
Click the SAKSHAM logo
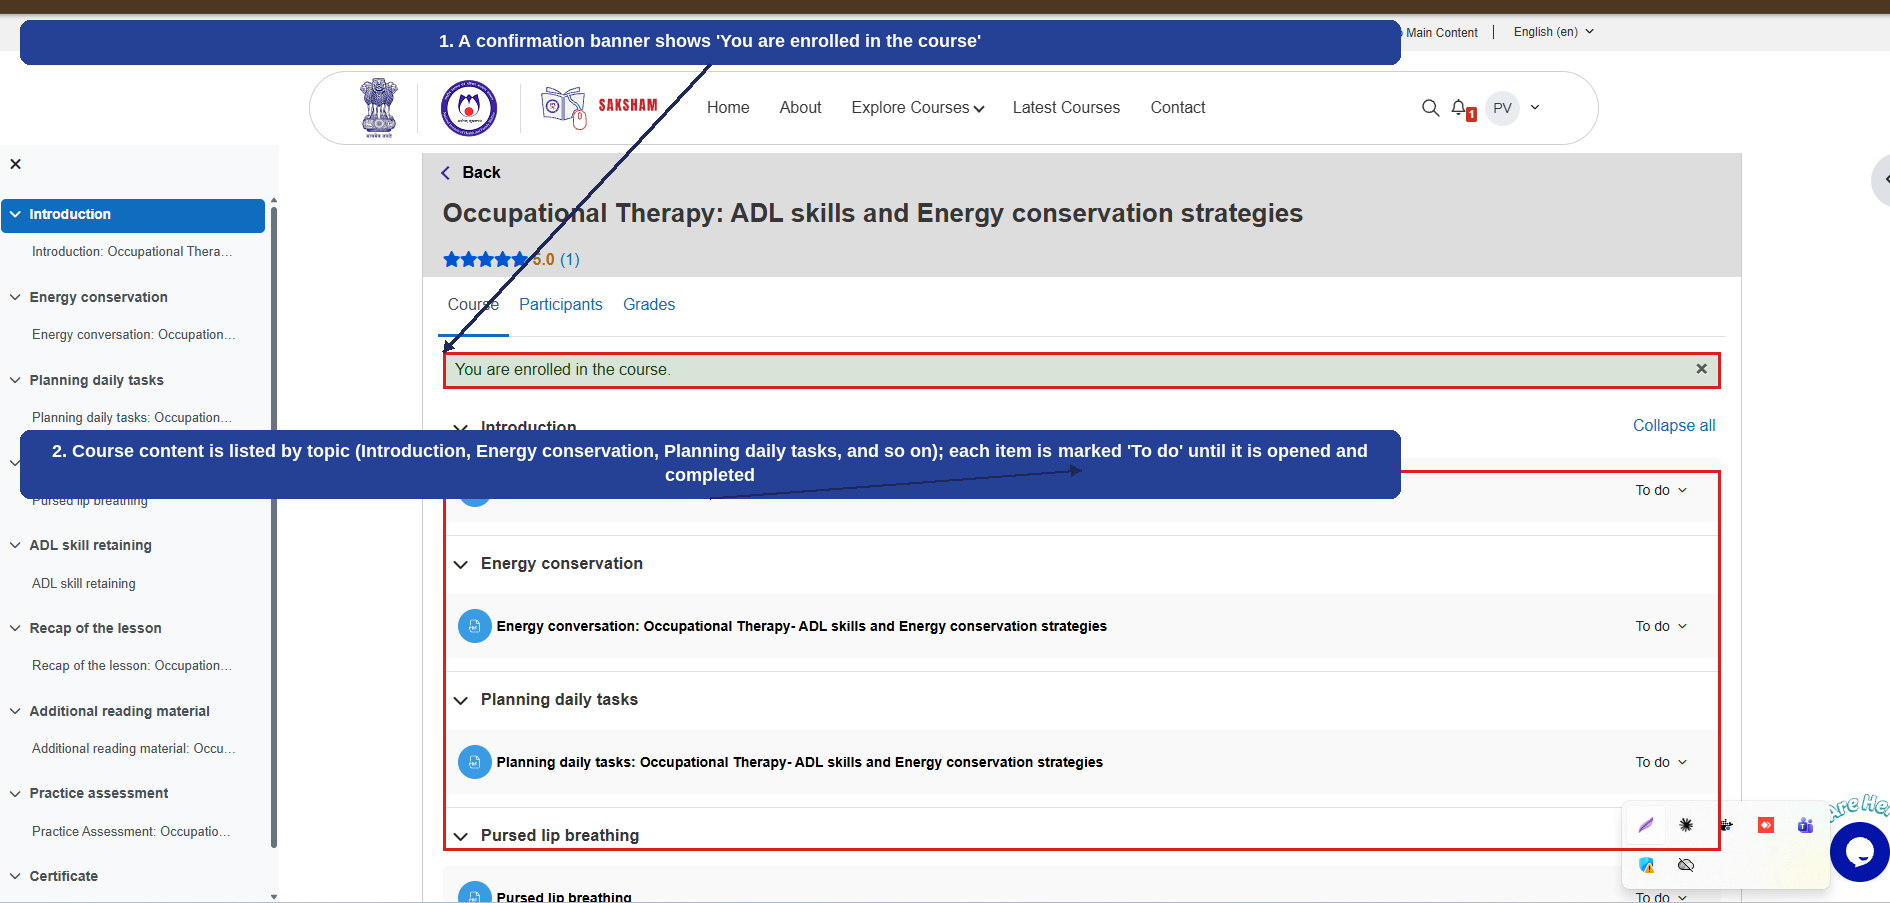[x=599, y=108]
